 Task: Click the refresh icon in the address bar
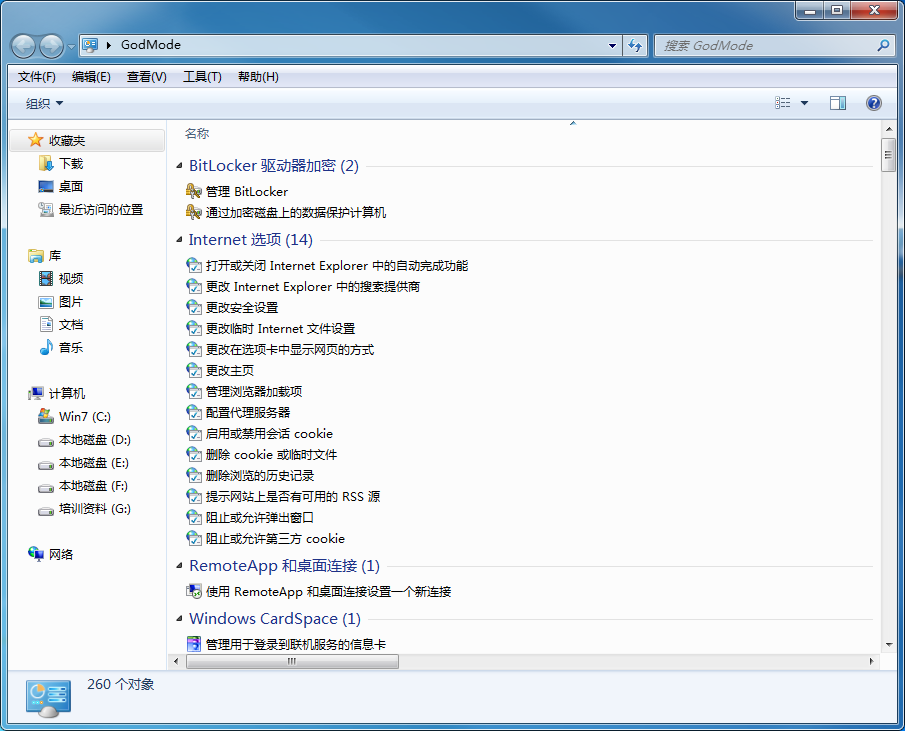636,45
